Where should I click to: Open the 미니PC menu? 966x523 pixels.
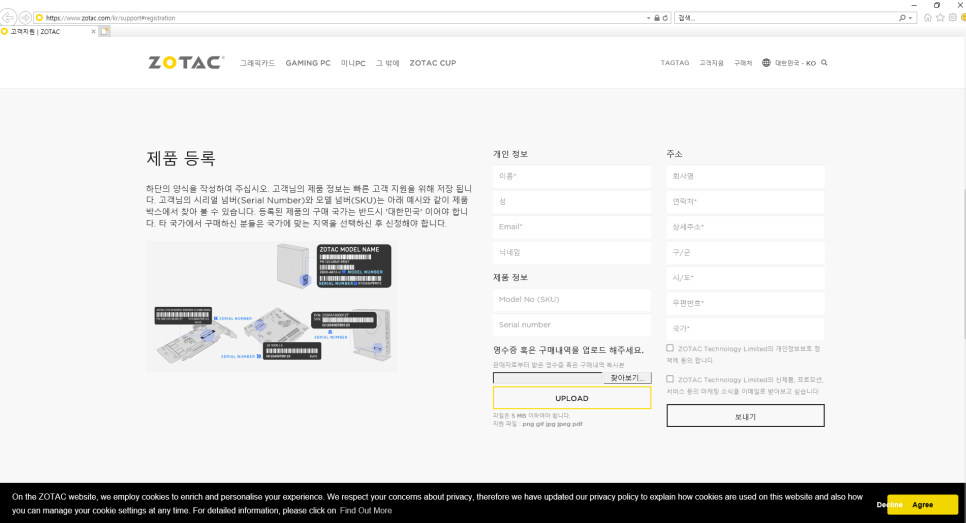[353, 63]
